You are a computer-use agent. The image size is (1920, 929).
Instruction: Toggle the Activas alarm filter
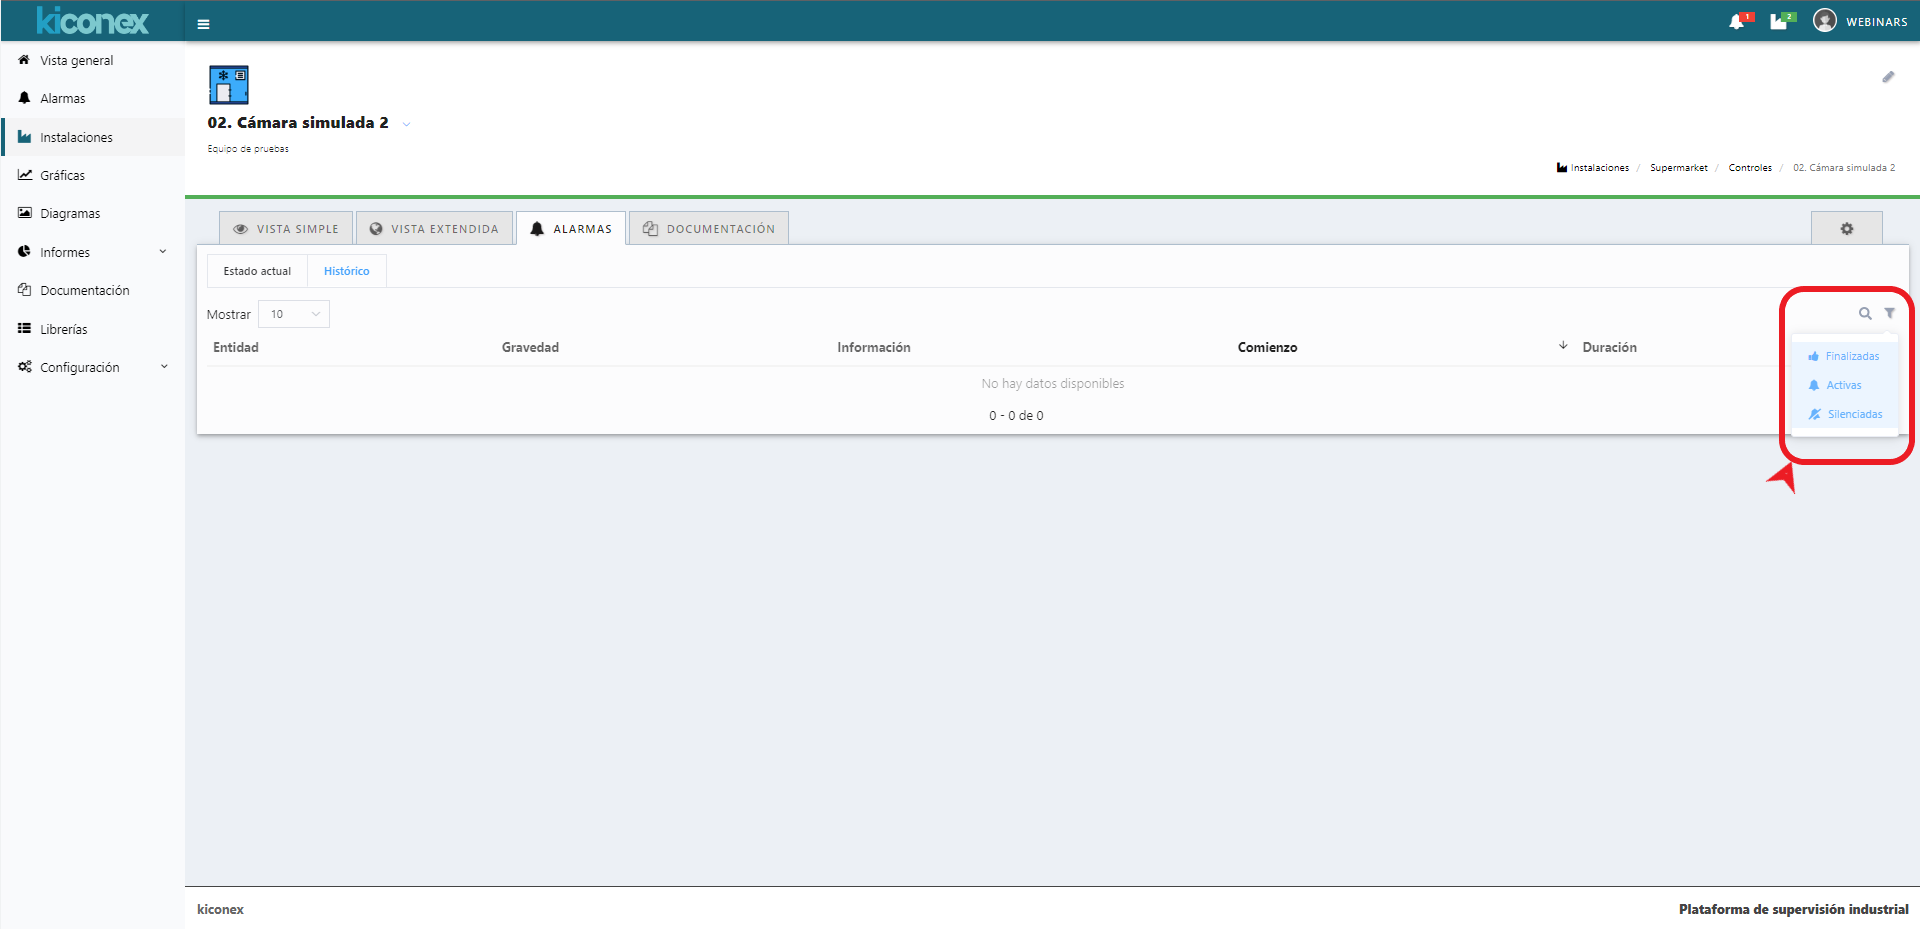click(x=1836, y=385)
